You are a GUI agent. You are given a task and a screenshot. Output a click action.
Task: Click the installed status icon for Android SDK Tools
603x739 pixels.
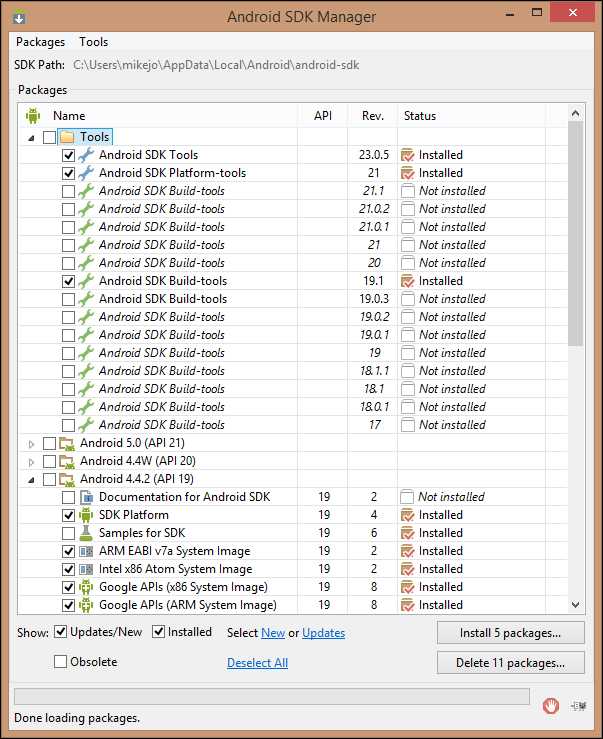pyautogui.click(x=407, y=155)
